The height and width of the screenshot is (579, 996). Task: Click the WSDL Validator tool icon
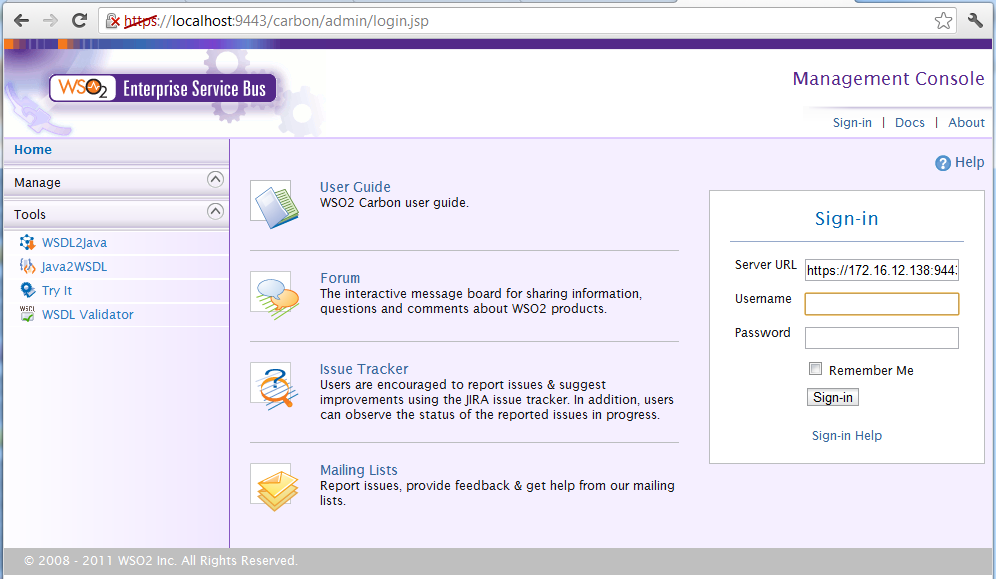tap(27, 314)
